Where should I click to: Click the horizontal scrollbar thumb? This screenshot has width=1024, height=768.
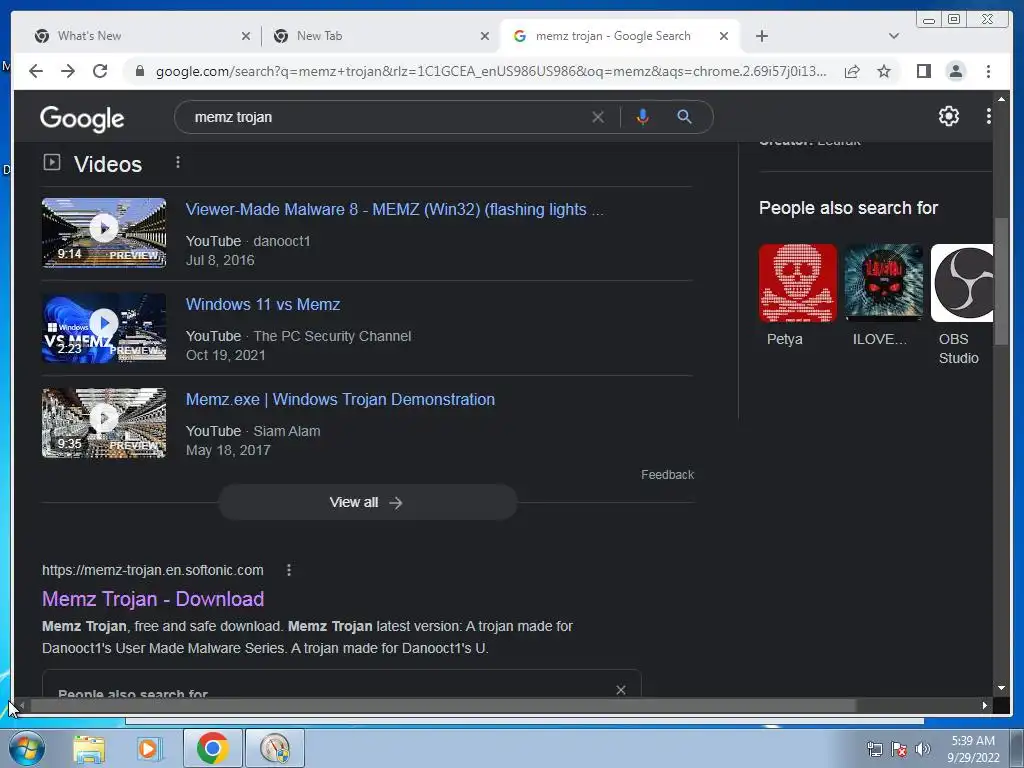tap(443, 705)
